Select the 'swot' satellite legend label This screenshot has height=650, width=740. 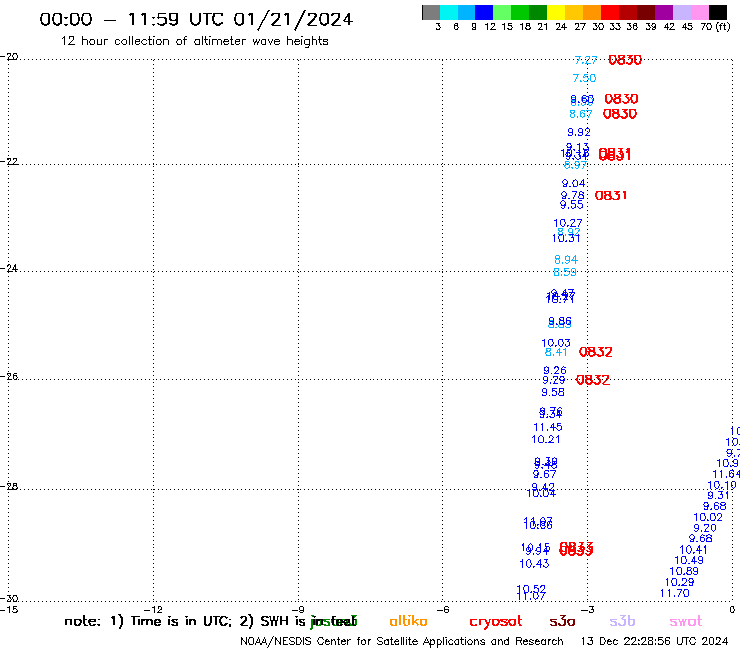(x=685, y=622)
